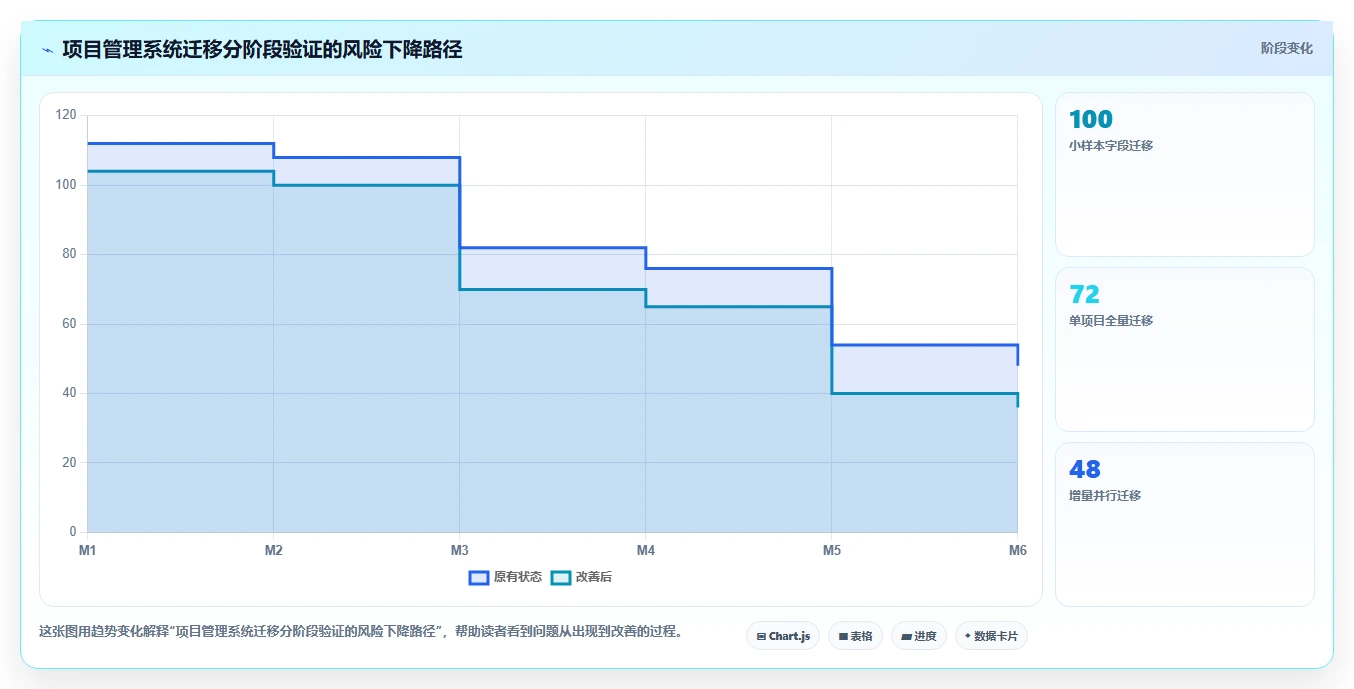
Task: Click the M2 axis label
Action: coord(273,550)
